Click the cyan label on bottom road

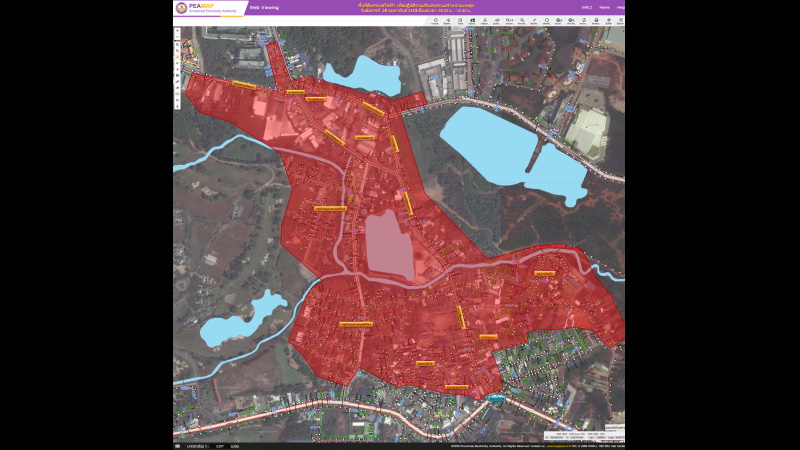(496, 398)
